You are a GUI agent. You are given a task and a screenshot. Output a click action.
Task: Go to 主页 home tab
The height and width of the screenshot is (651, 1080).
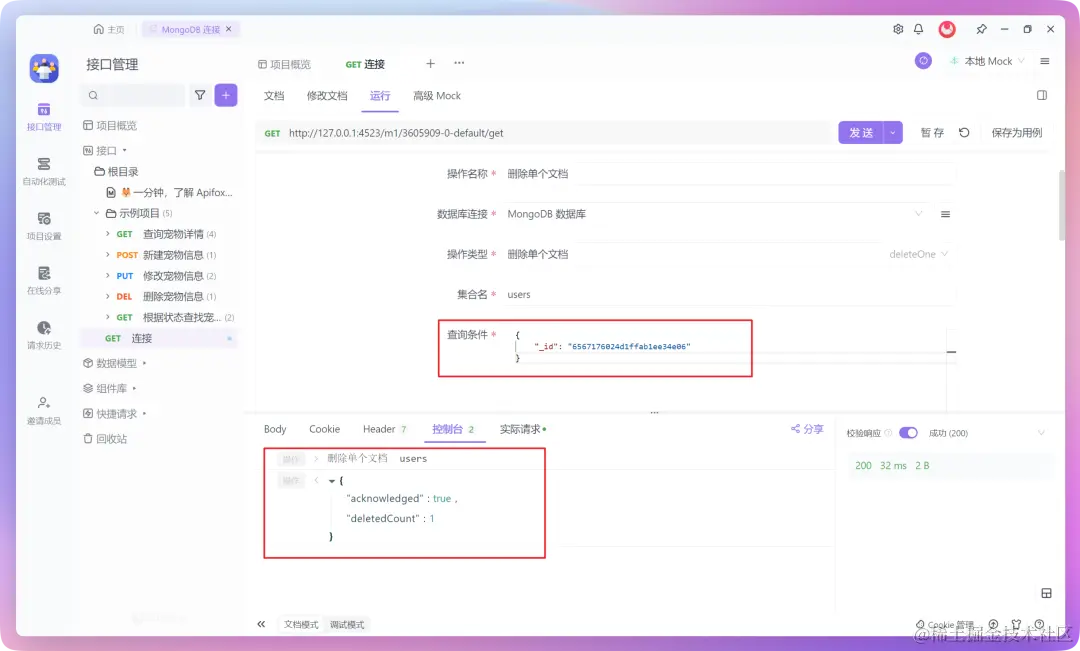point(110,29)
